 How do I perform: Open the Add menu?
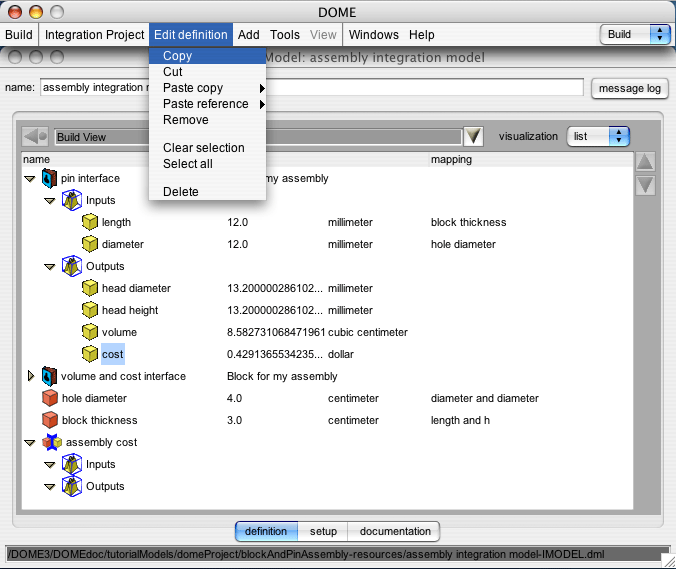tap(249, 35)
